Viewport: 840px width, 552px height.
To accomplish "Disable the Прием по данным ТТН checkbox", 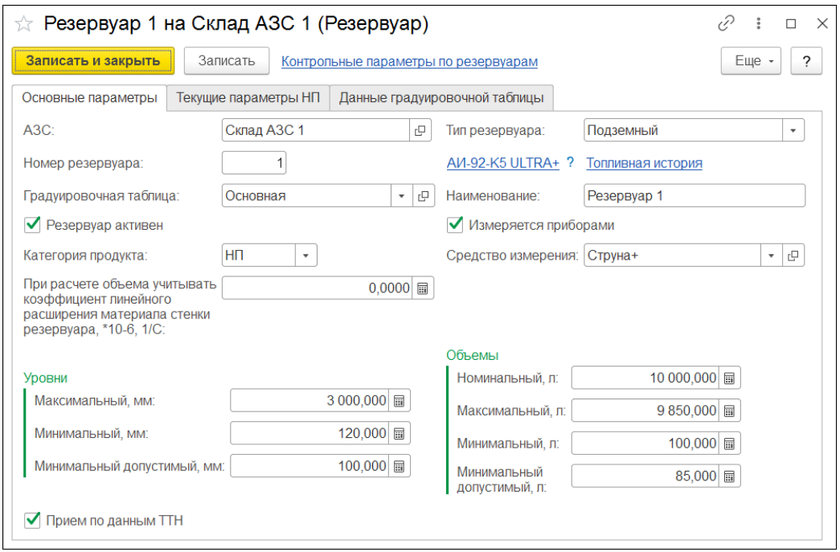I will [x=31, y=520].
